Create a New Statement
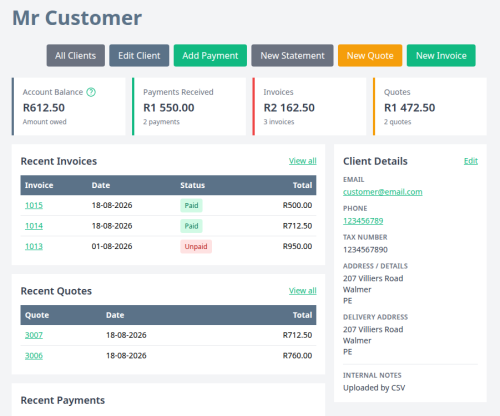 pyautogui.click(x=292, y=56)
